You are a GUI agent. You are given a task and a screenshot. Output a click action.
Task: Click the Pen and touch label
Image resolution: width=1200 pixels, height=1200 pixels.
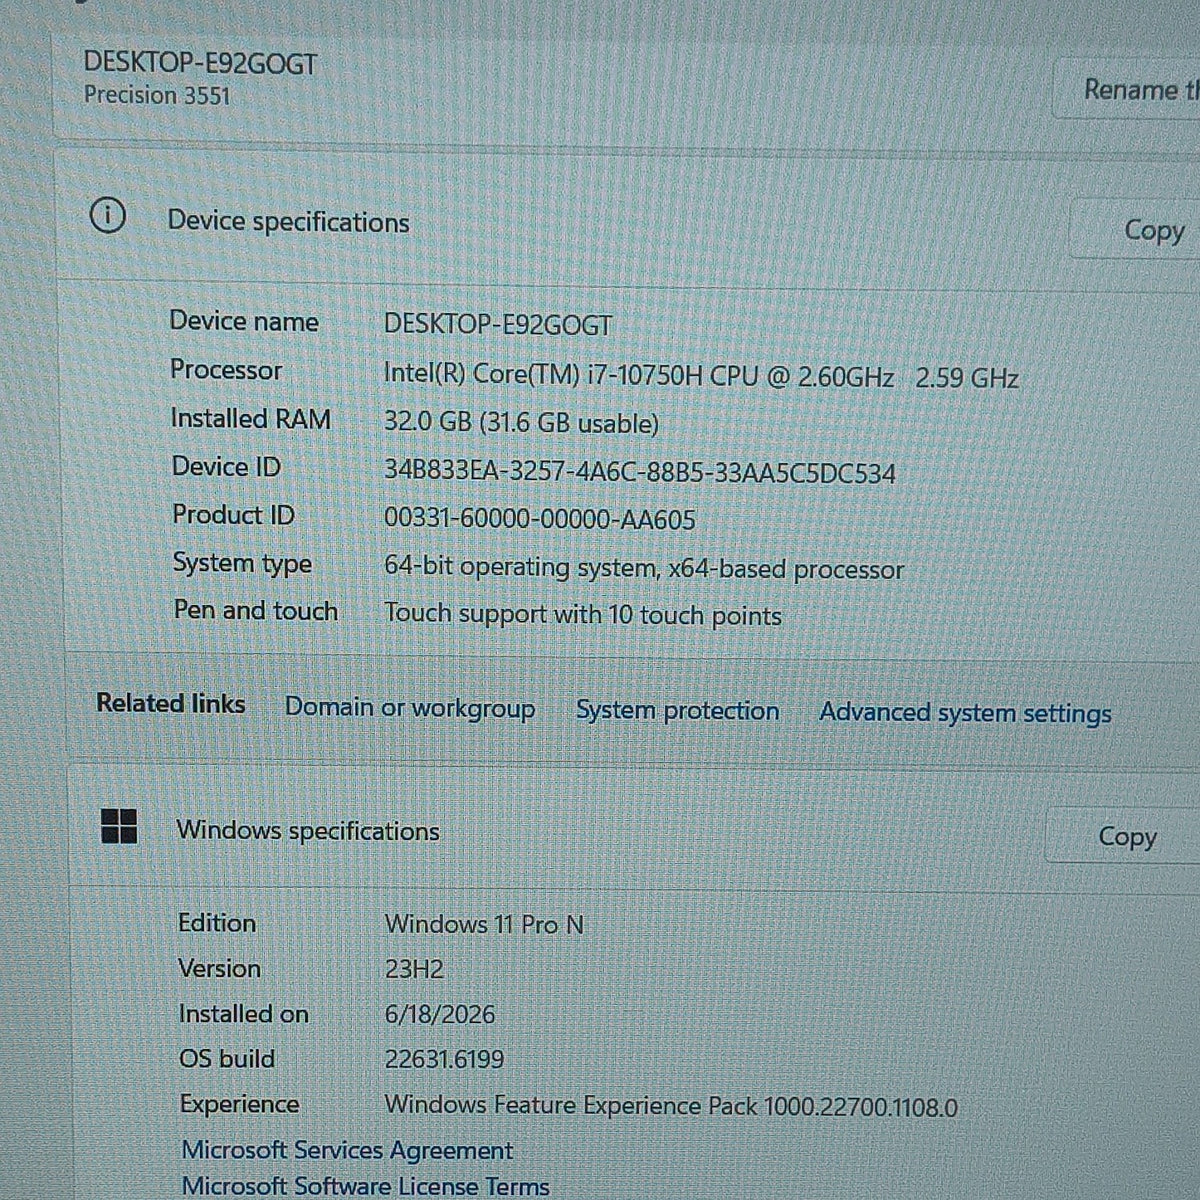(x=256, y=610)
